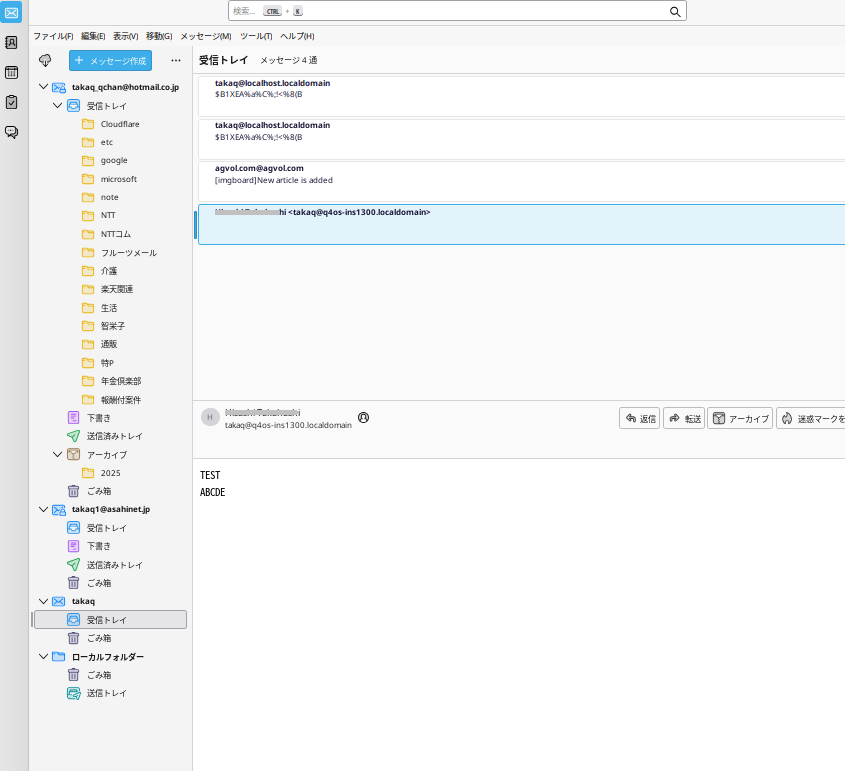845x771 pixels.
Task: Click the 転送 forward button
Action: coord(684,418)
